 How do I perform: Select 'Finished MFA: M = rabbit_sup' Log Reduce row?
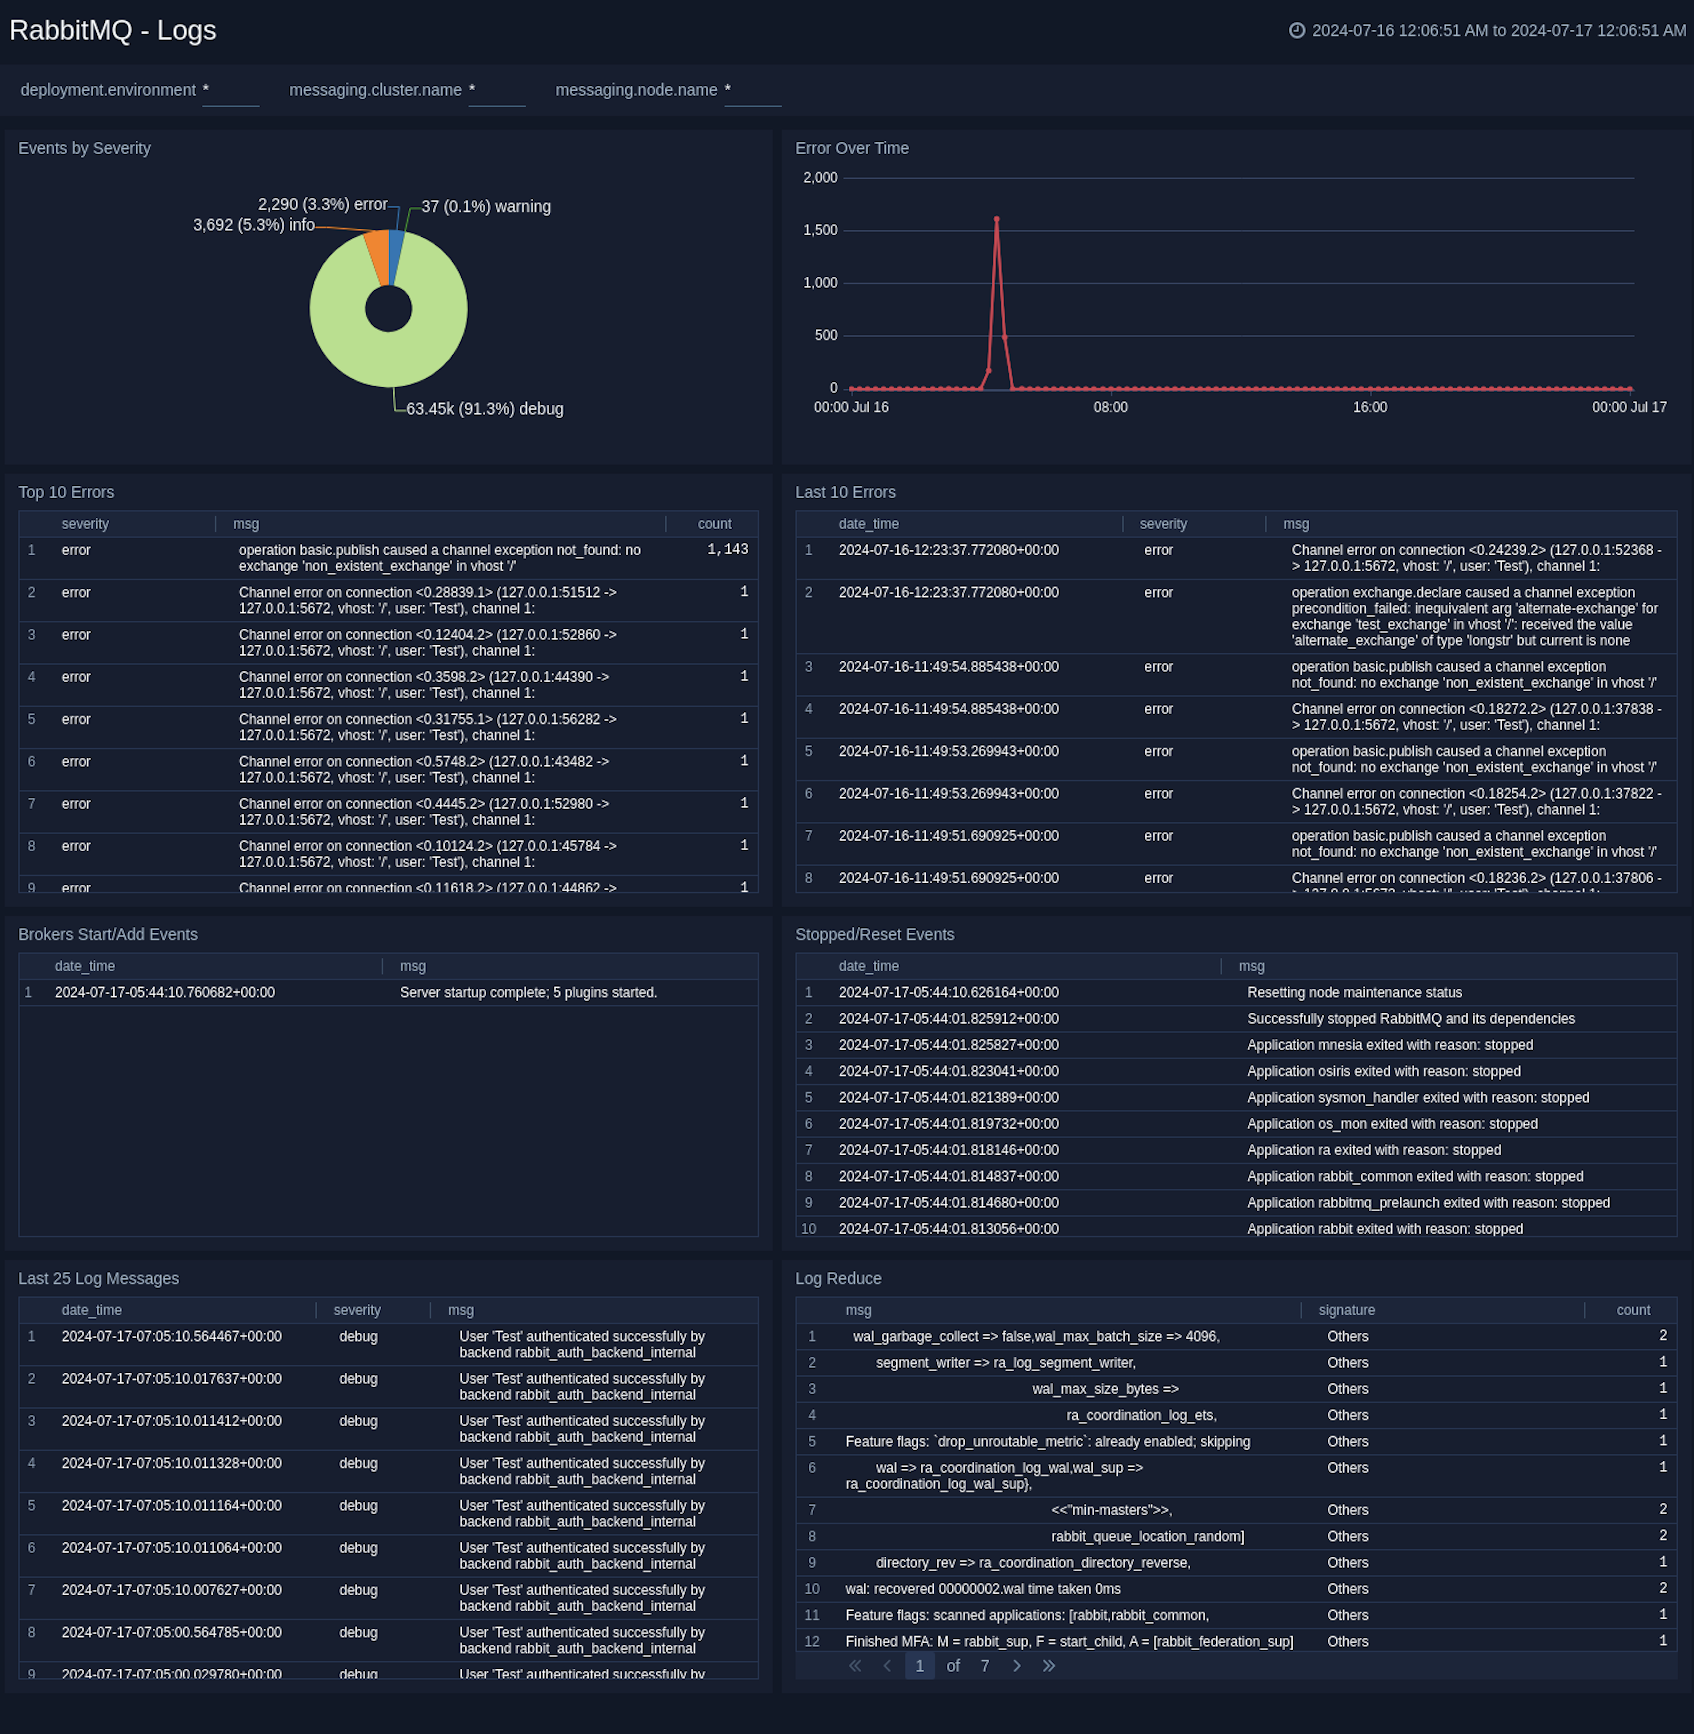pyautogui.click(x=1236, y=1641)
